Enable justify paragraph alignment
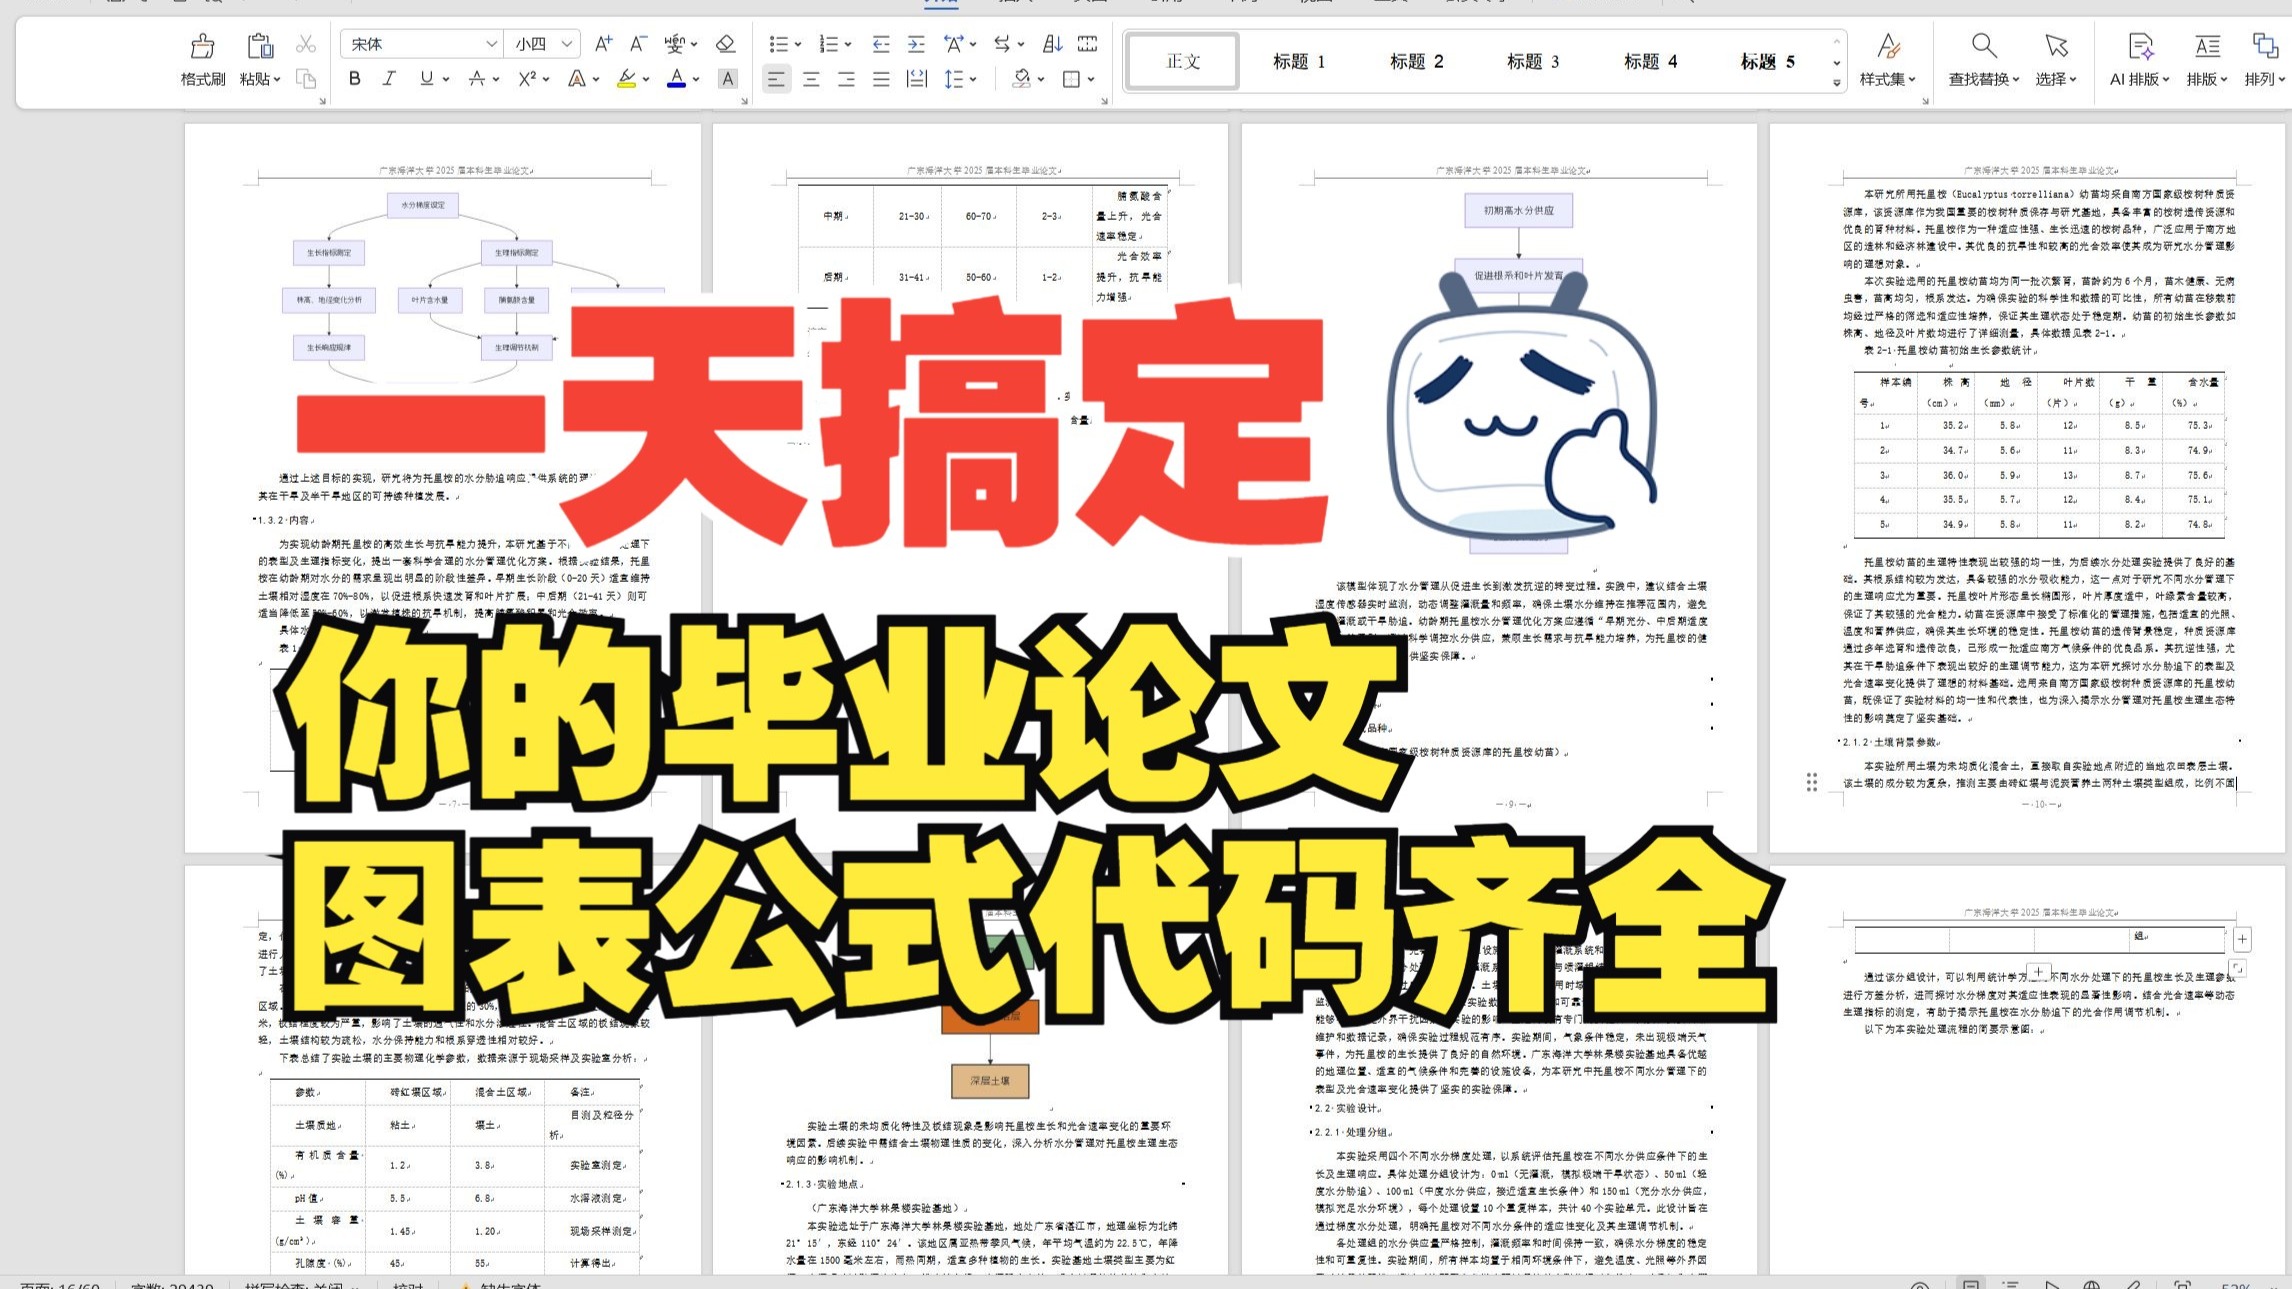Screen dimensions: 2292x1289 pyautogui.click(x=881, y=79)
